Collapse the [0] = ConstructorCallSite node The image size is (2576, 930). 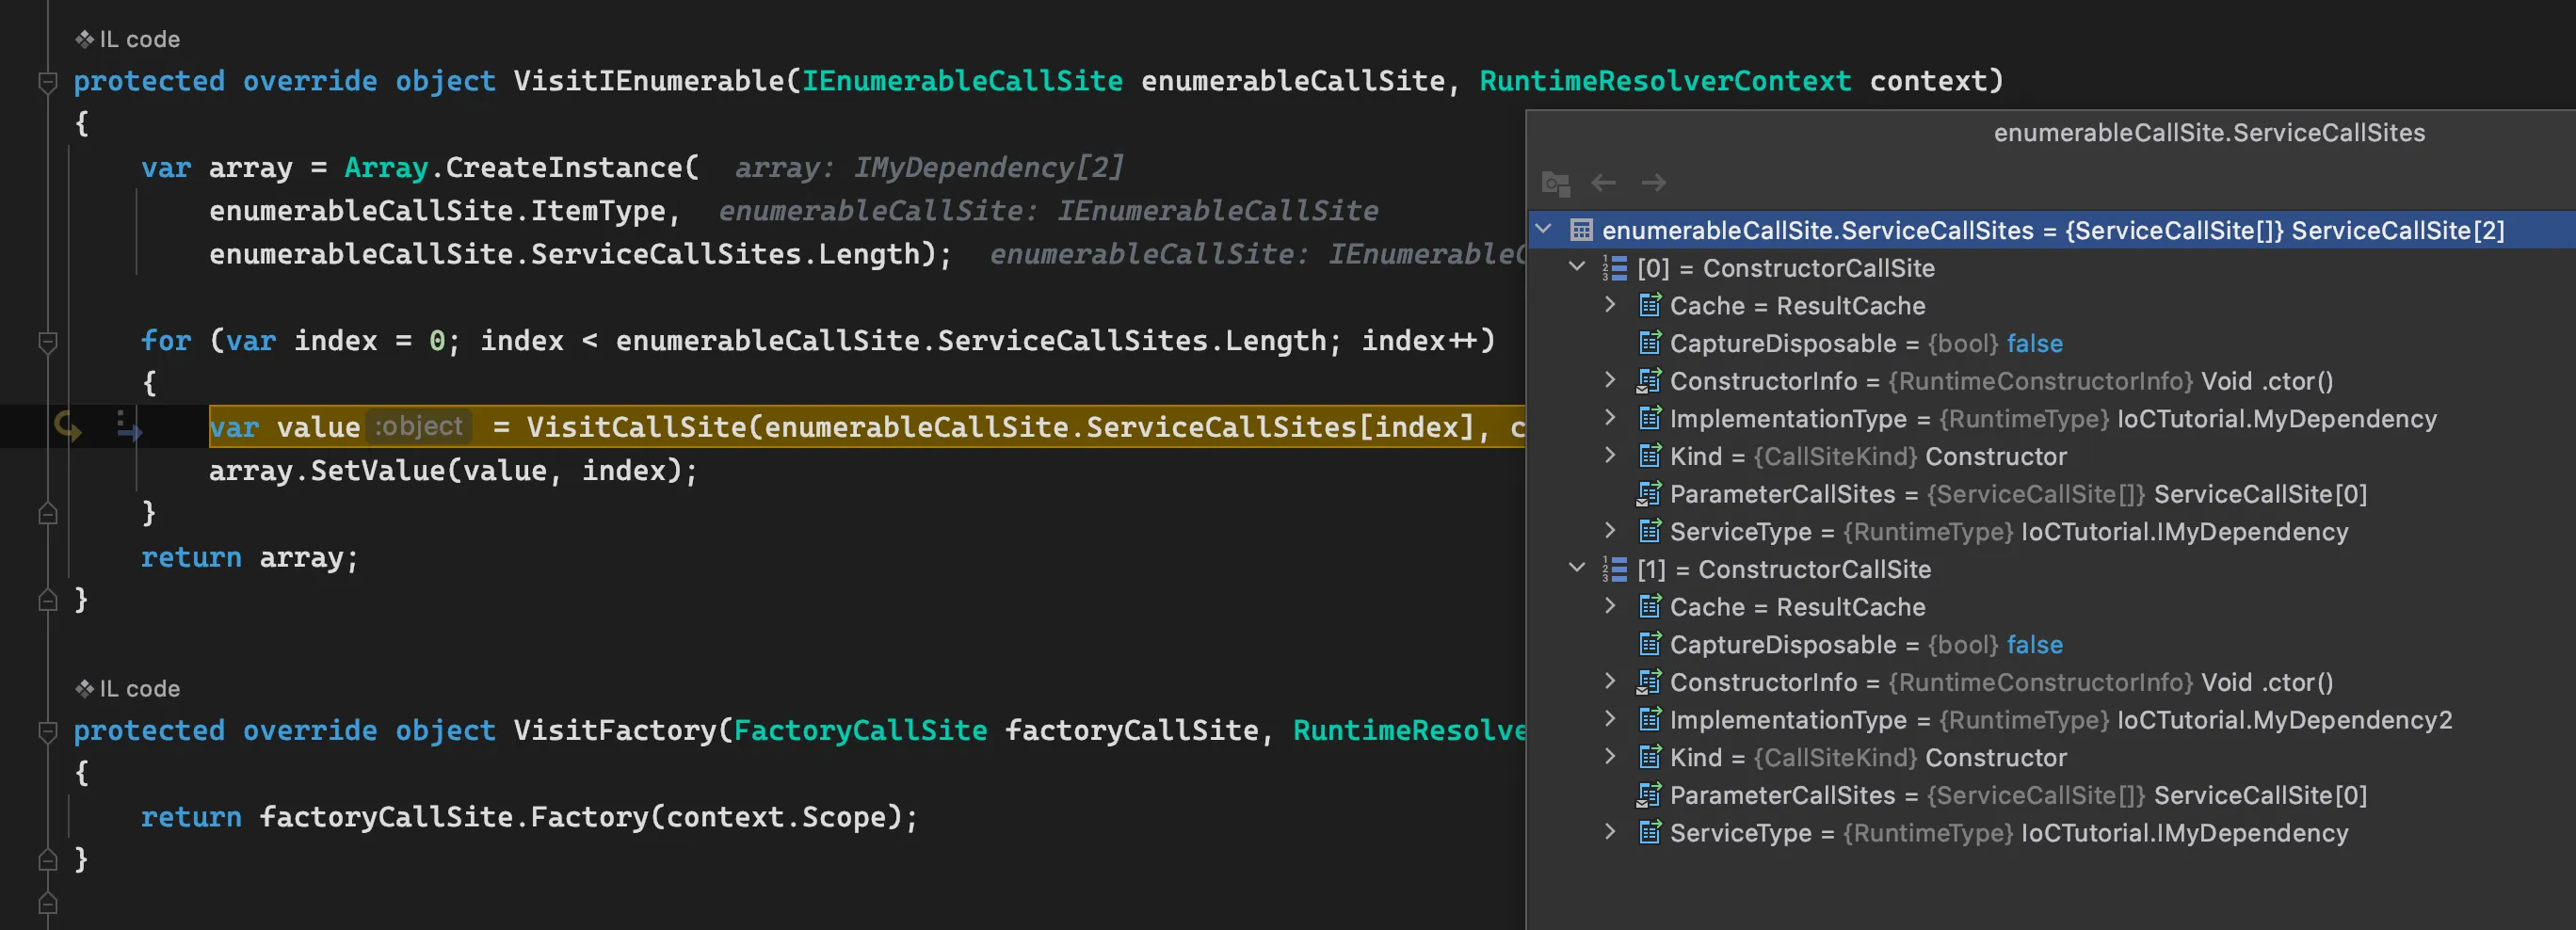click(x=1577, y=267)
